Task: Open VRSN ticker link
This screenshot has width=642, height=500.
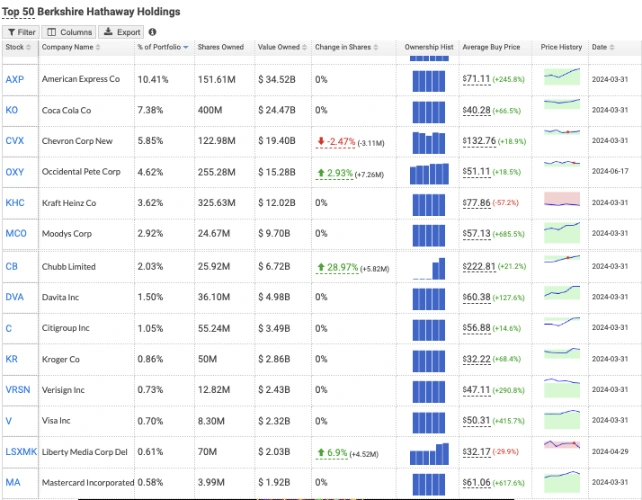Action: coord(18,390)
